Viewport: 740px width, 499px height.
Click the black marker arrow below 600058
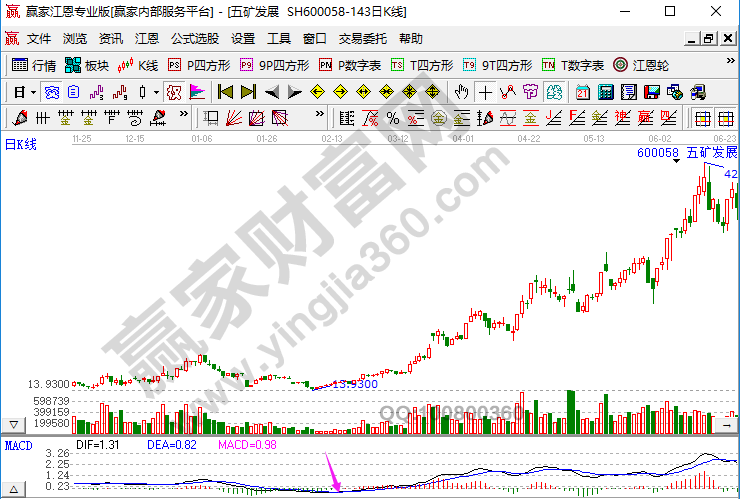click(676, 161)
